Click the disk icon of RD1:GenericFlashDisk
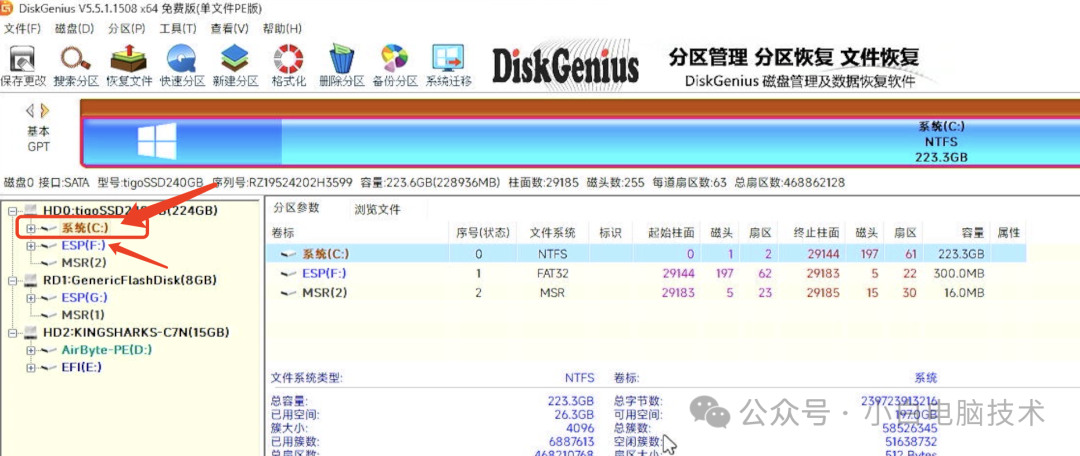The height and width of the screenshot is (456, 1080). (x=32, y=280)
